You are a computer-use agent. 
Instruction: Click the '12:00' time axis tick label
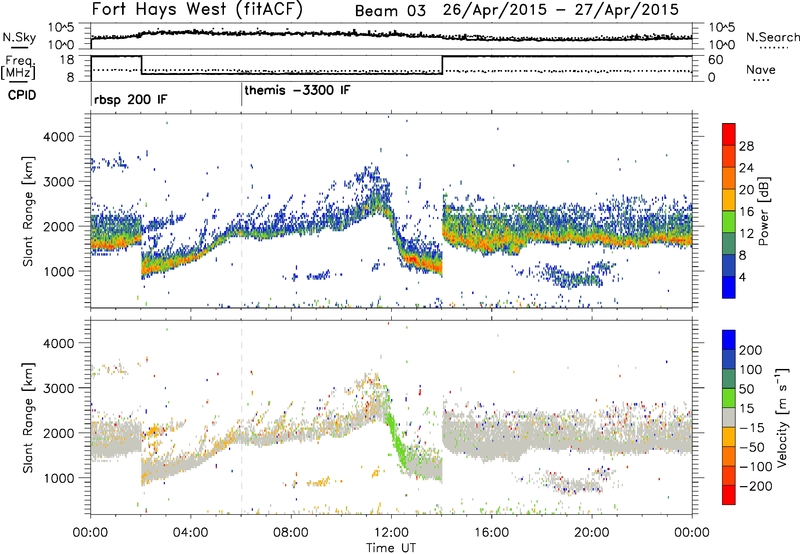(x=391, y=533)
